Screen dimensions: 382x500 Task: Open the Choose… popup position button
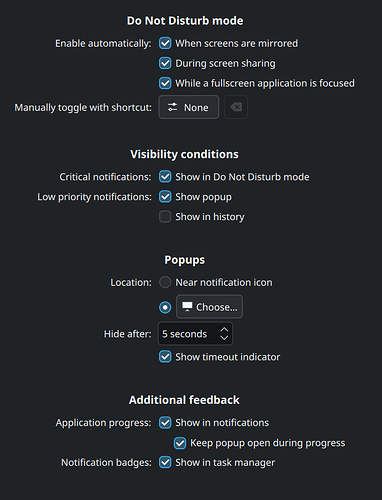pyautogui.click(x=209, y=307)
